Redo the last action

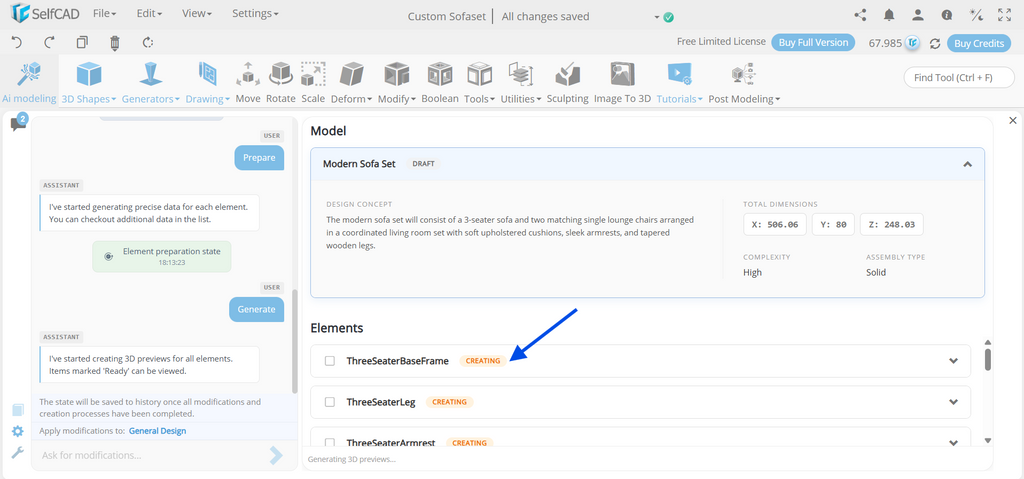[x=50, y=42]
